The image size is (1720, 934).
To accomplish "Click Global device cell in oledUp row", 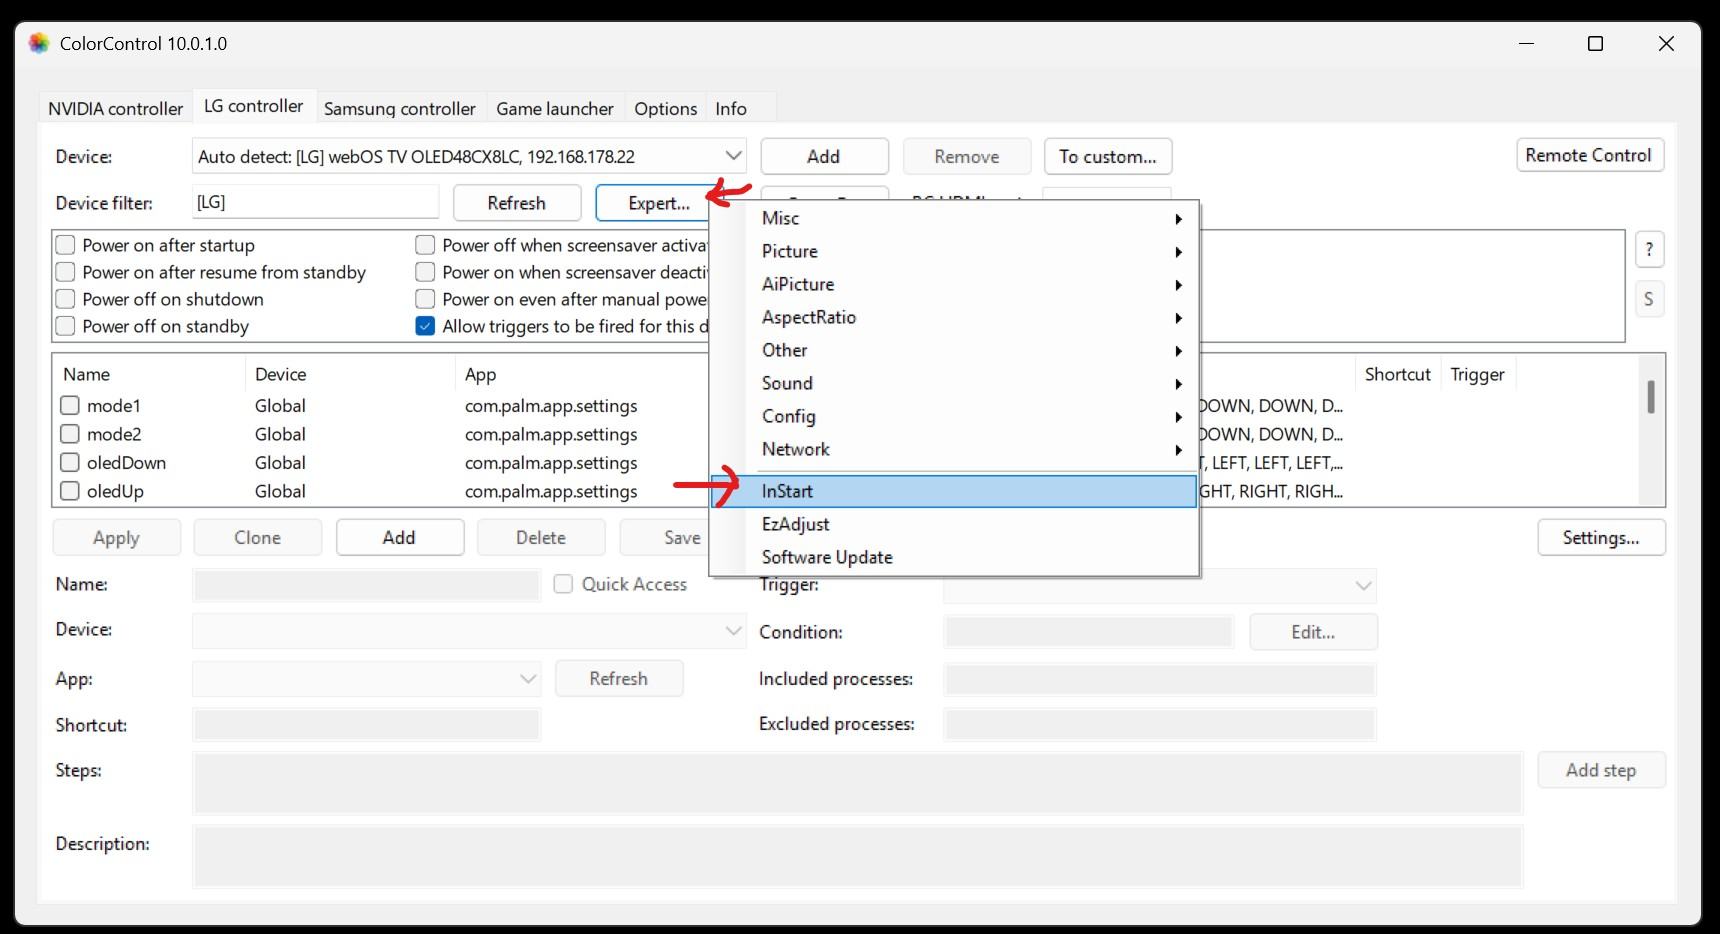I will [x=280, y=491].
